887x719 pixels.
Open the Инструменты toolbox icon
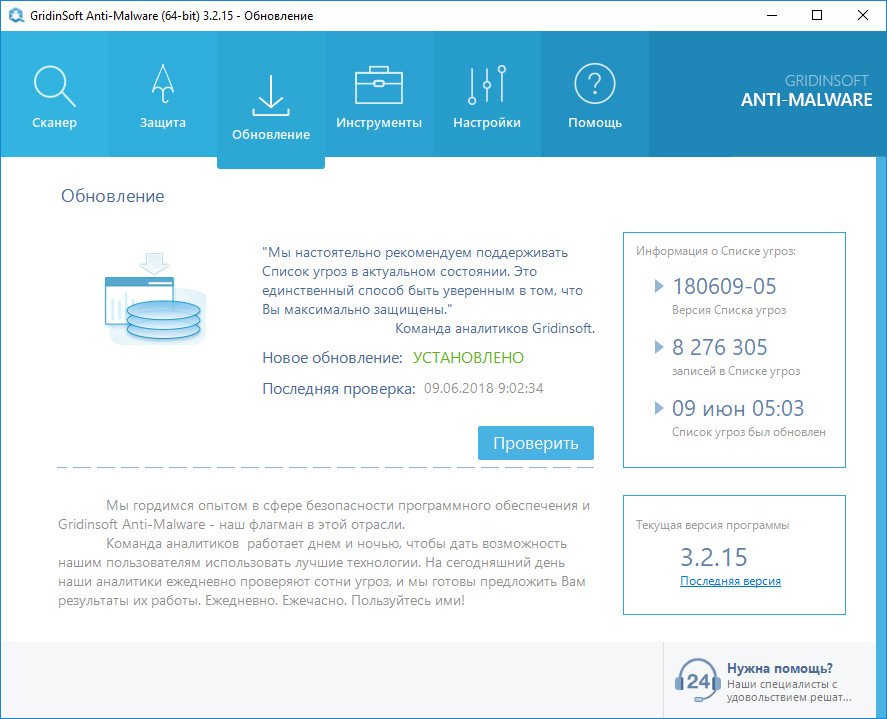coord(379,85)
